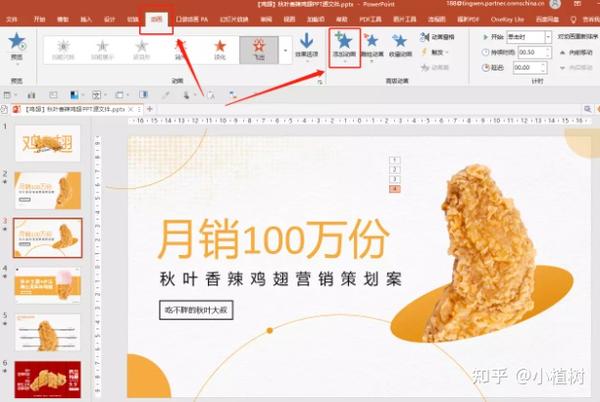Click the 添加动画 add animation star

coord(344,41)
